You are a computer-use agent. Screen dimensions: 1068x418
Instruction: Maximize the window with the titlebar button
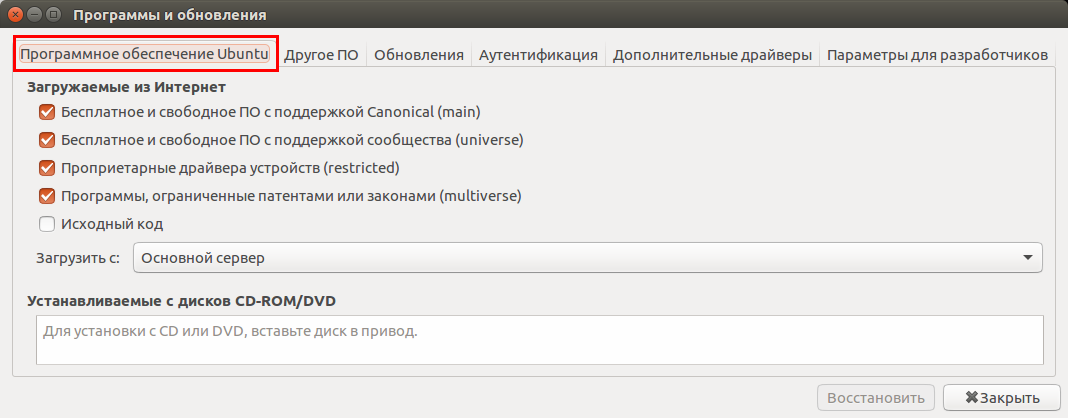coord(52,15)
